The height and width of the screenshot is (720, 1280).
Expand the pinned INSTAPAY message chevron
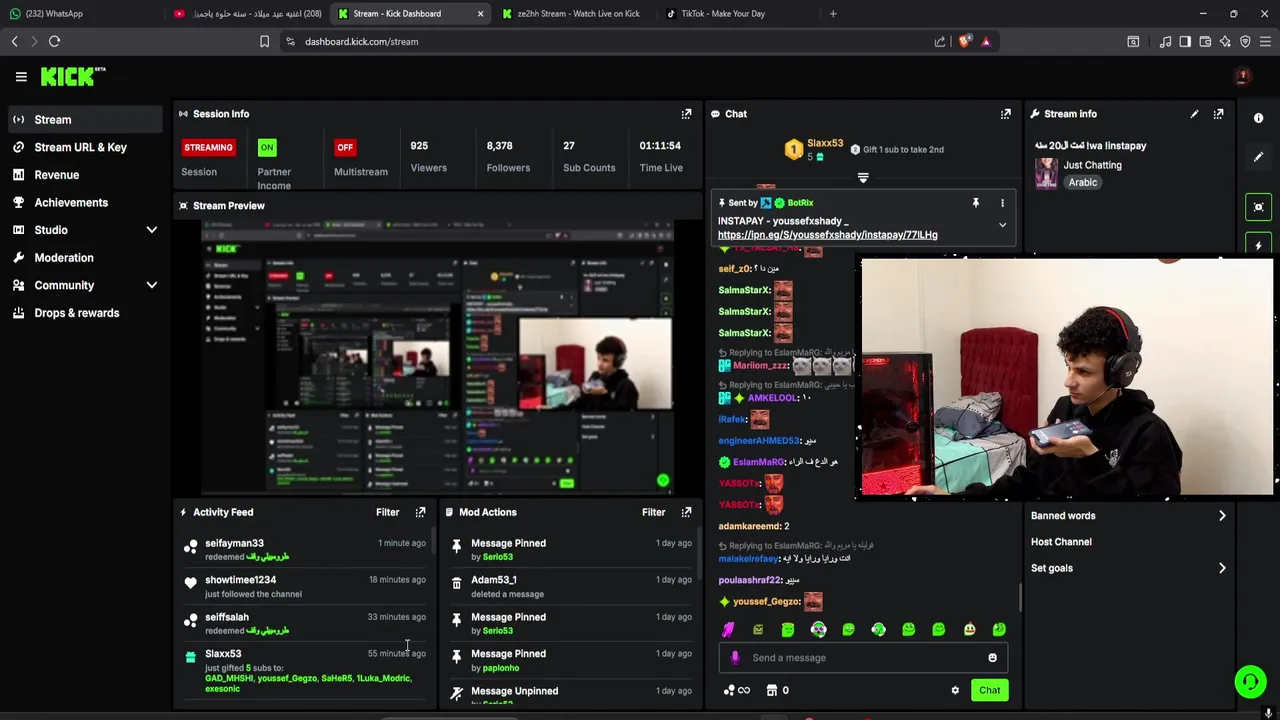[x=1002, y=225]
